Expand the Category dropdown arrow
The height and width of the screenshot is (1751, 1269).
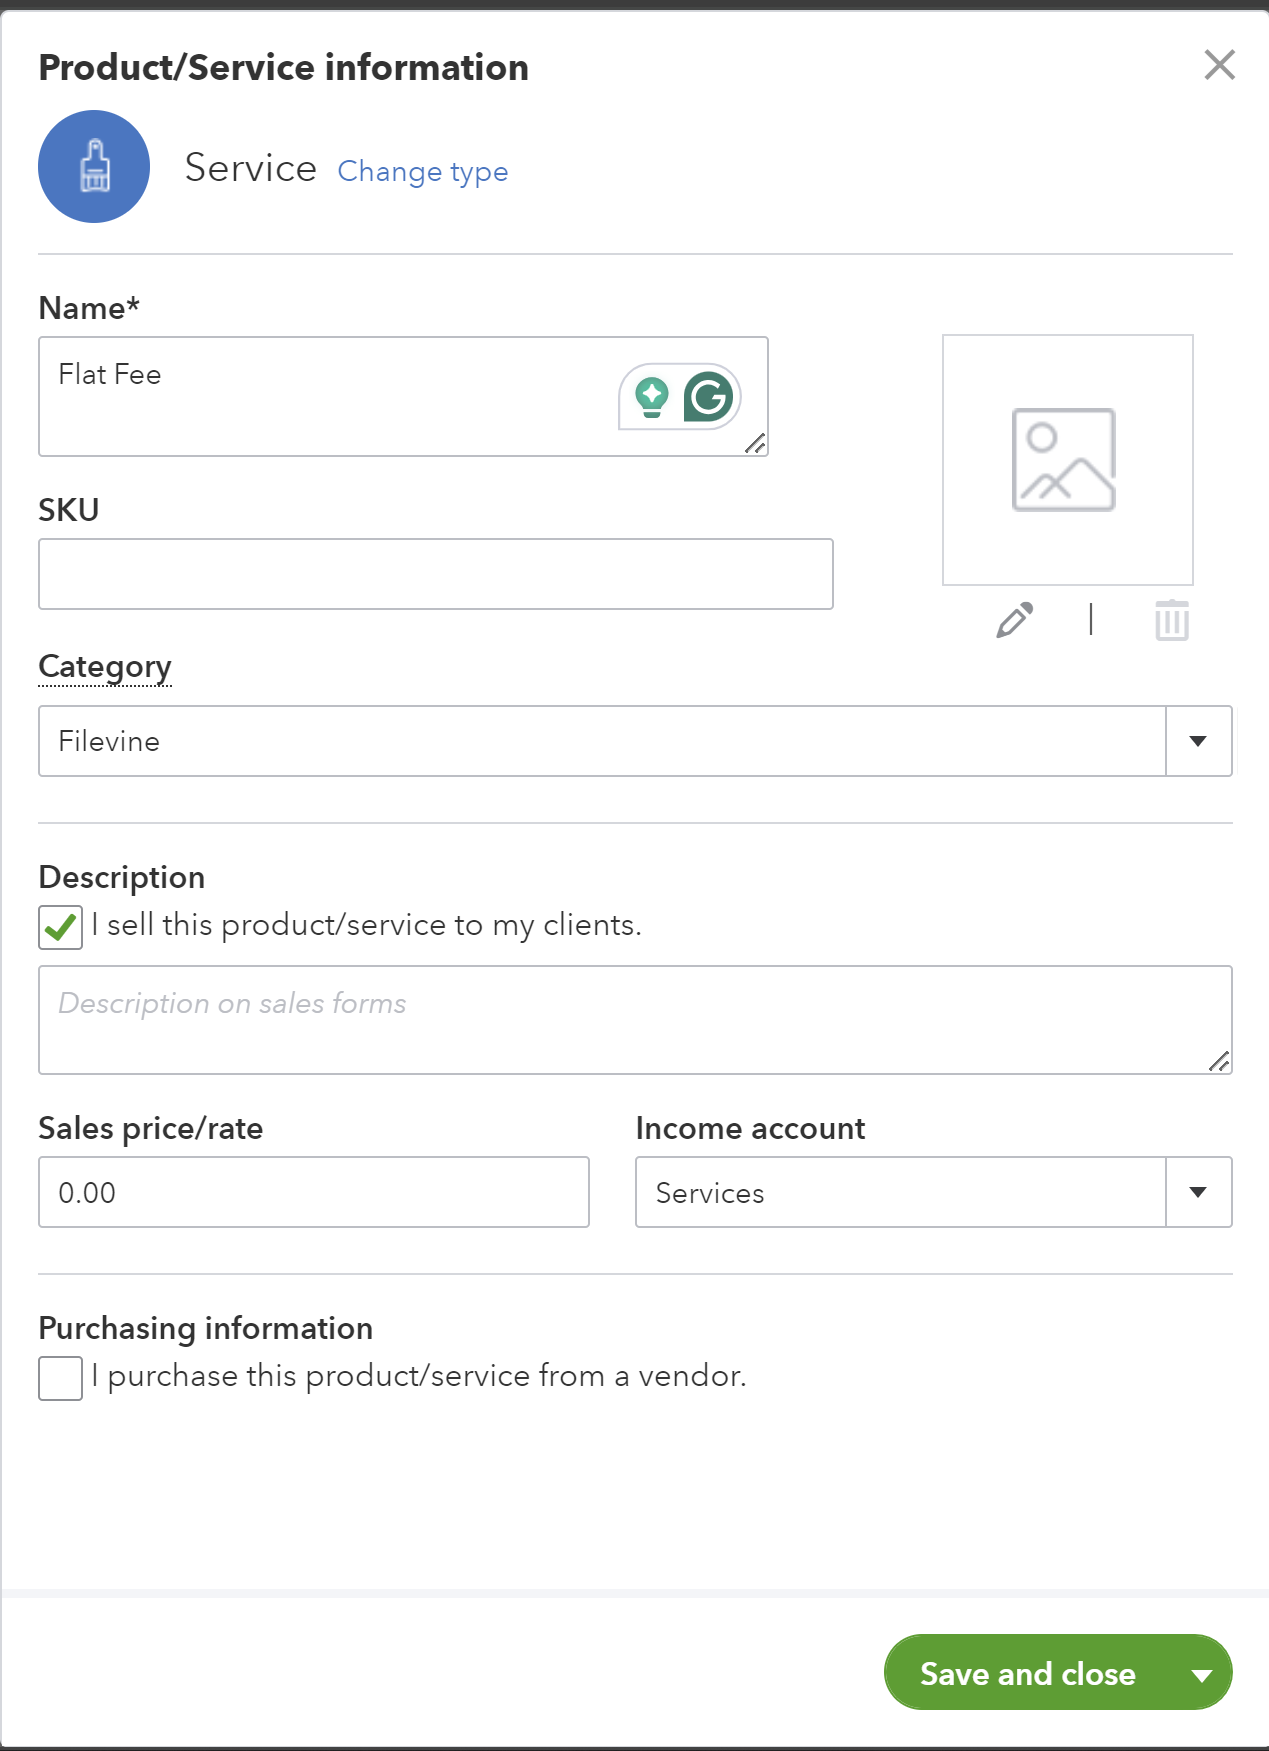click(x=1198, y=741)
